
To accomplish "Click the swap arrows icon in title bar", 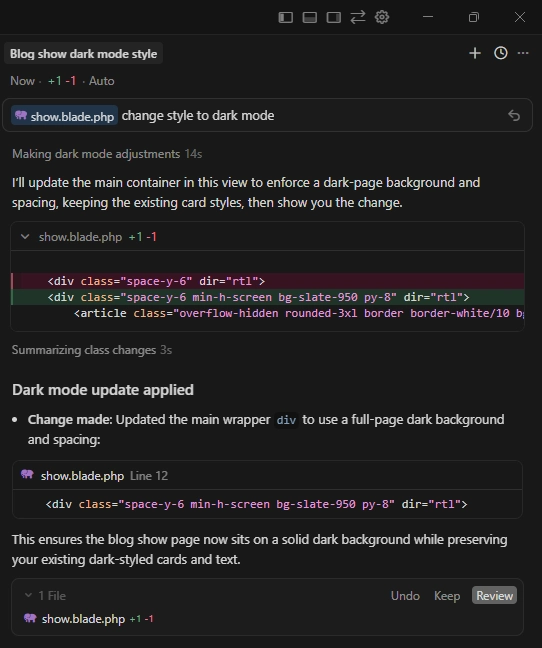I will coord(358,17).
